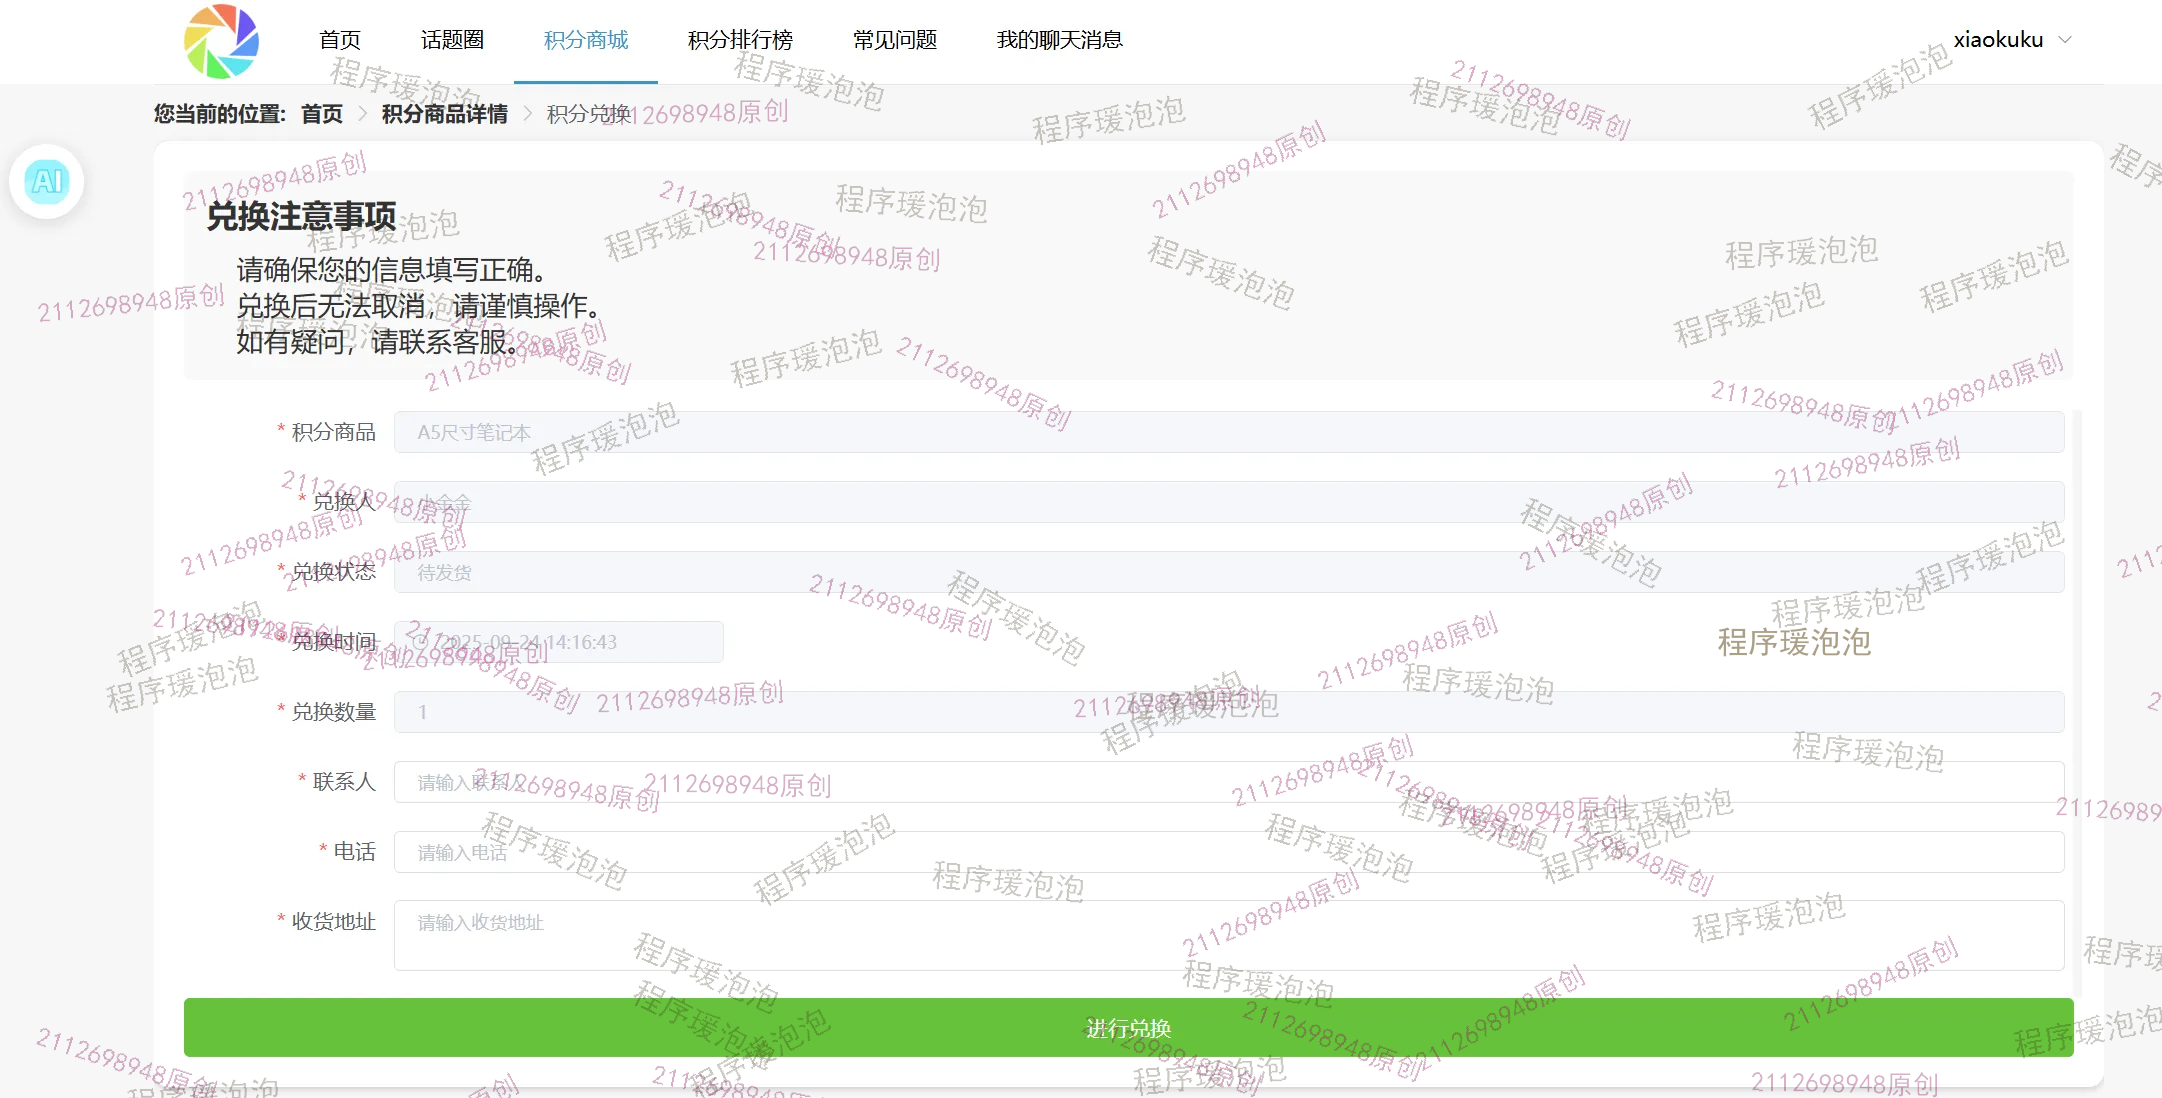Click the 兑换数量 field
The image size is (2162, 1098).
[1228, 712]
